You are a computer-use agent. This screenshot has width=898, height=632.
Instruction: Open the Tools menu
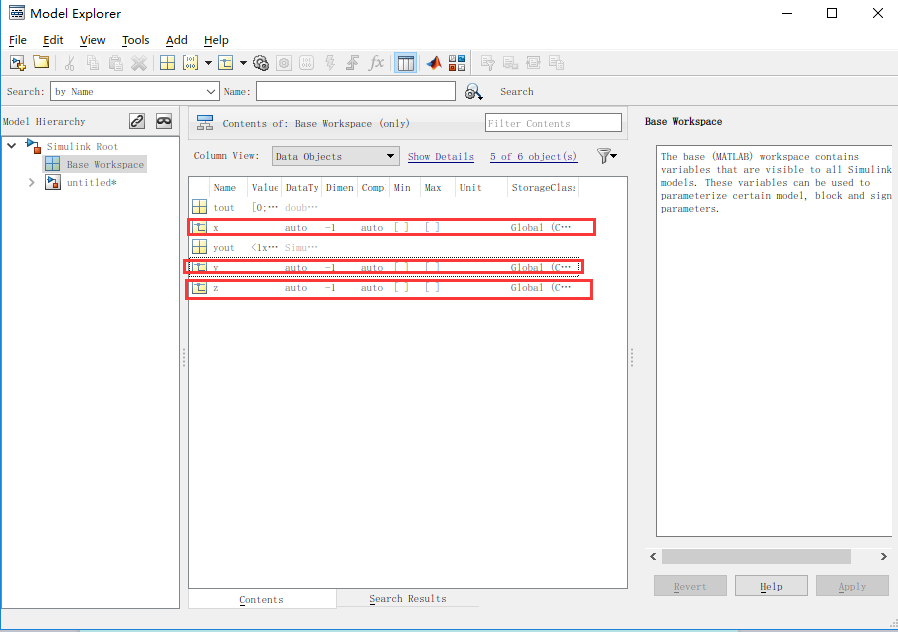tap(135, 40)
